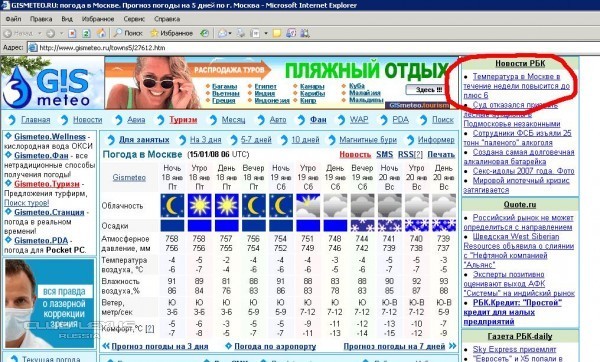This screenshot has width=600, height=362.
Task: Click the Stop loading icon
Action: [72, 33]
